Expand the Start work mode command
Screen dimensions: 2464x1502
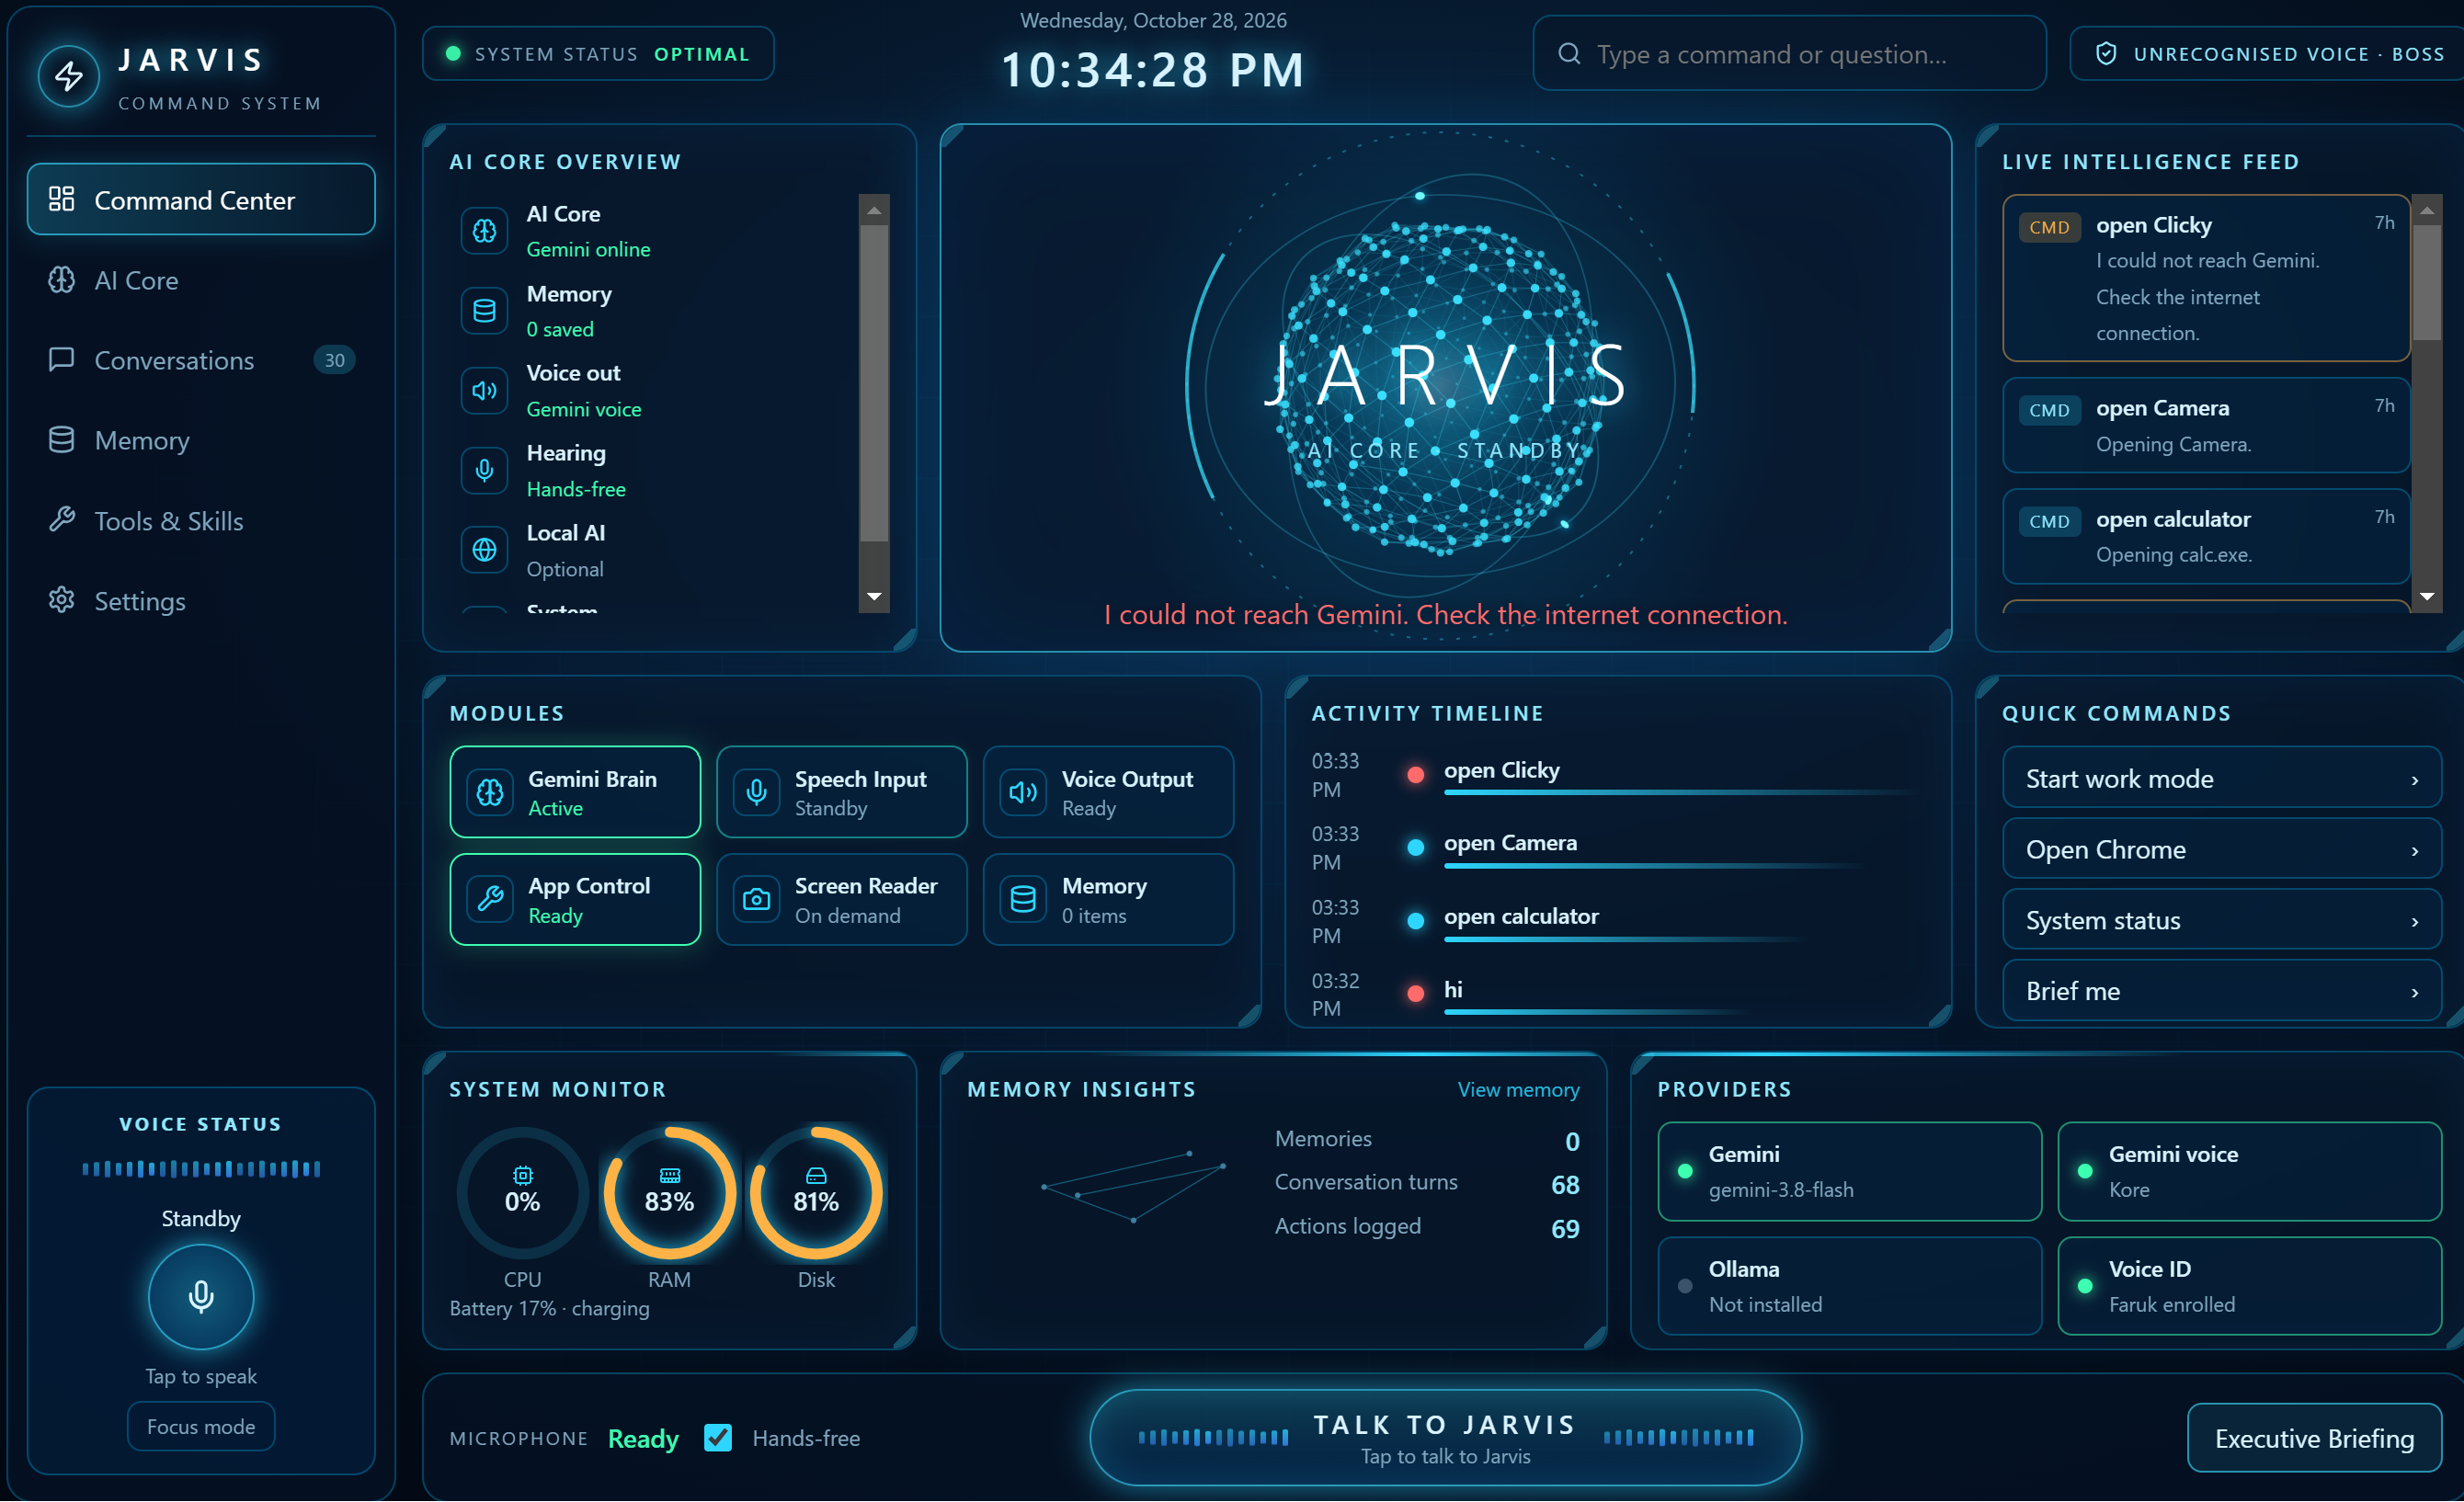point(2222,778)
